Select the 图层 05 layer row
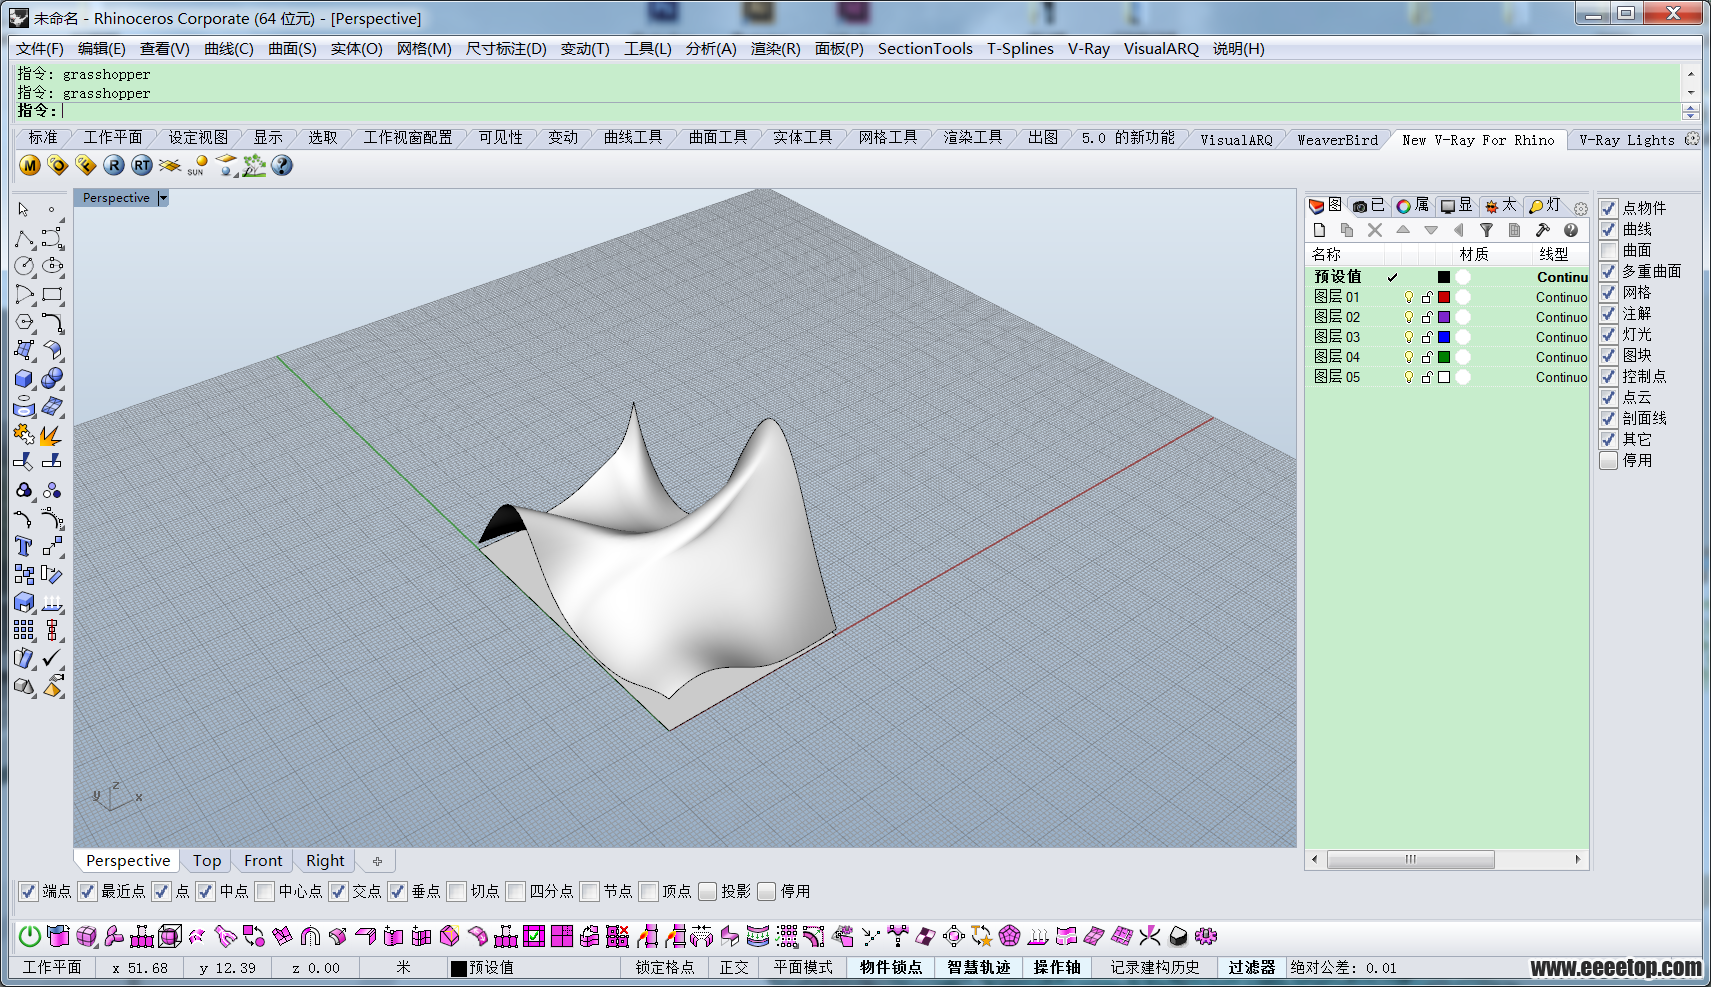 (1447, 377)
